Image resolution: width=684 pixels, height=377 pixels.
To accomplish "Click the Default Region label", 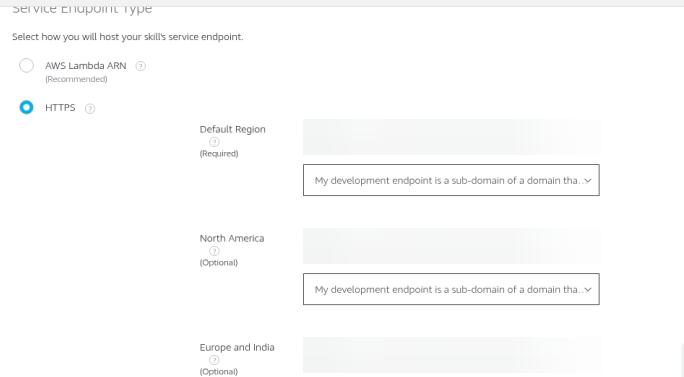I will click(x=233, y=129).
